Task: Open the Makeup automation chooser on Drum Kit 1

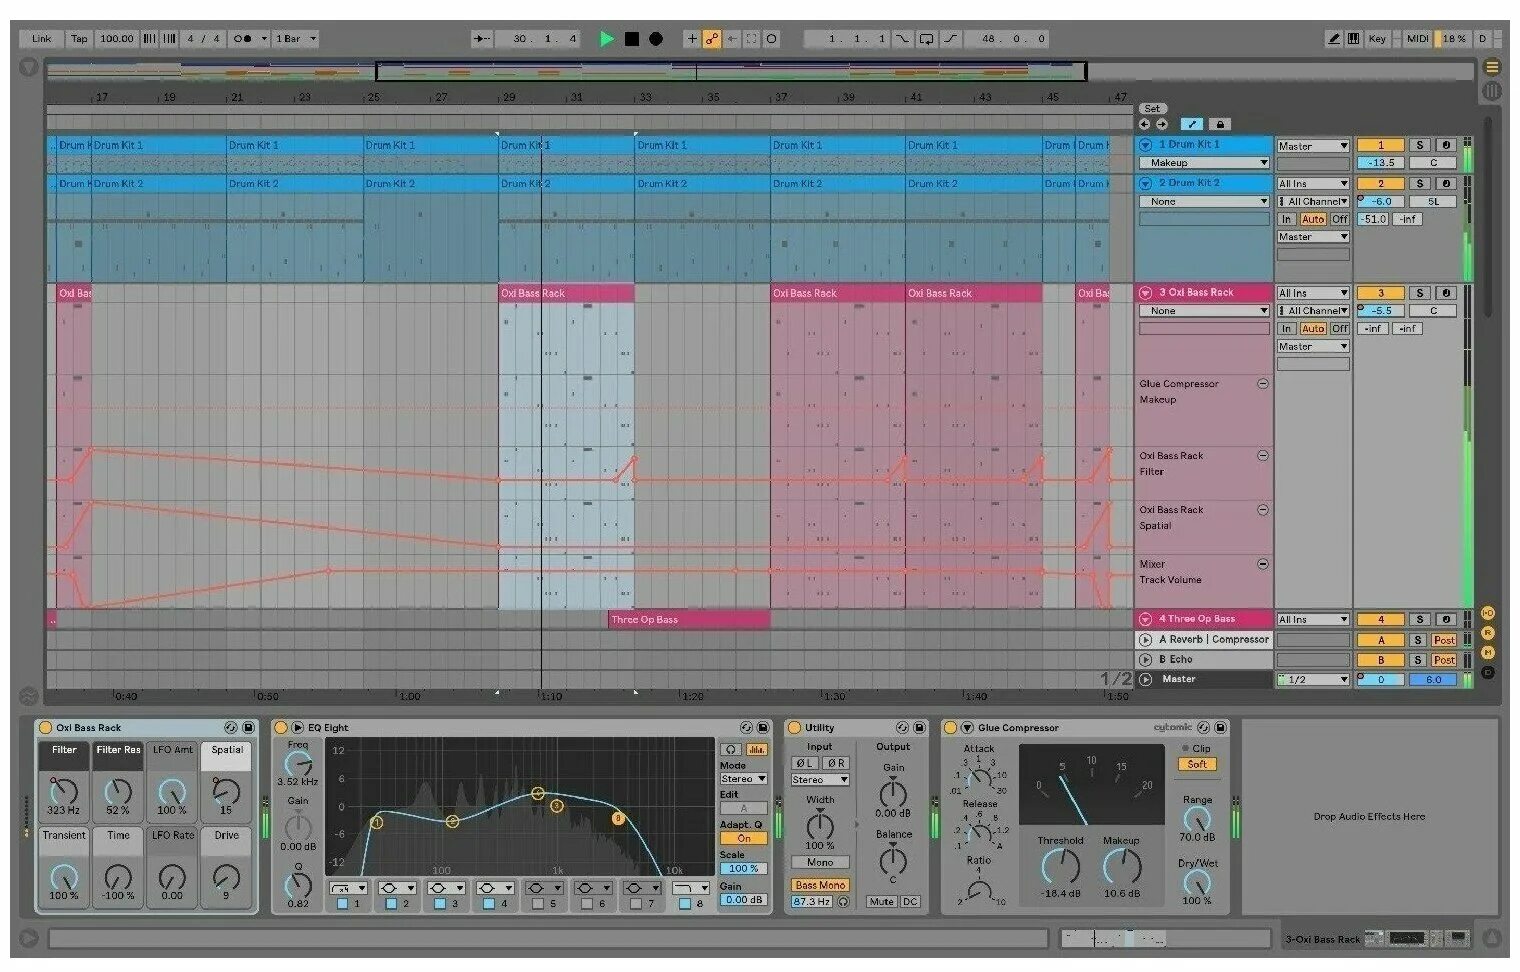Action: [1204, 163]
